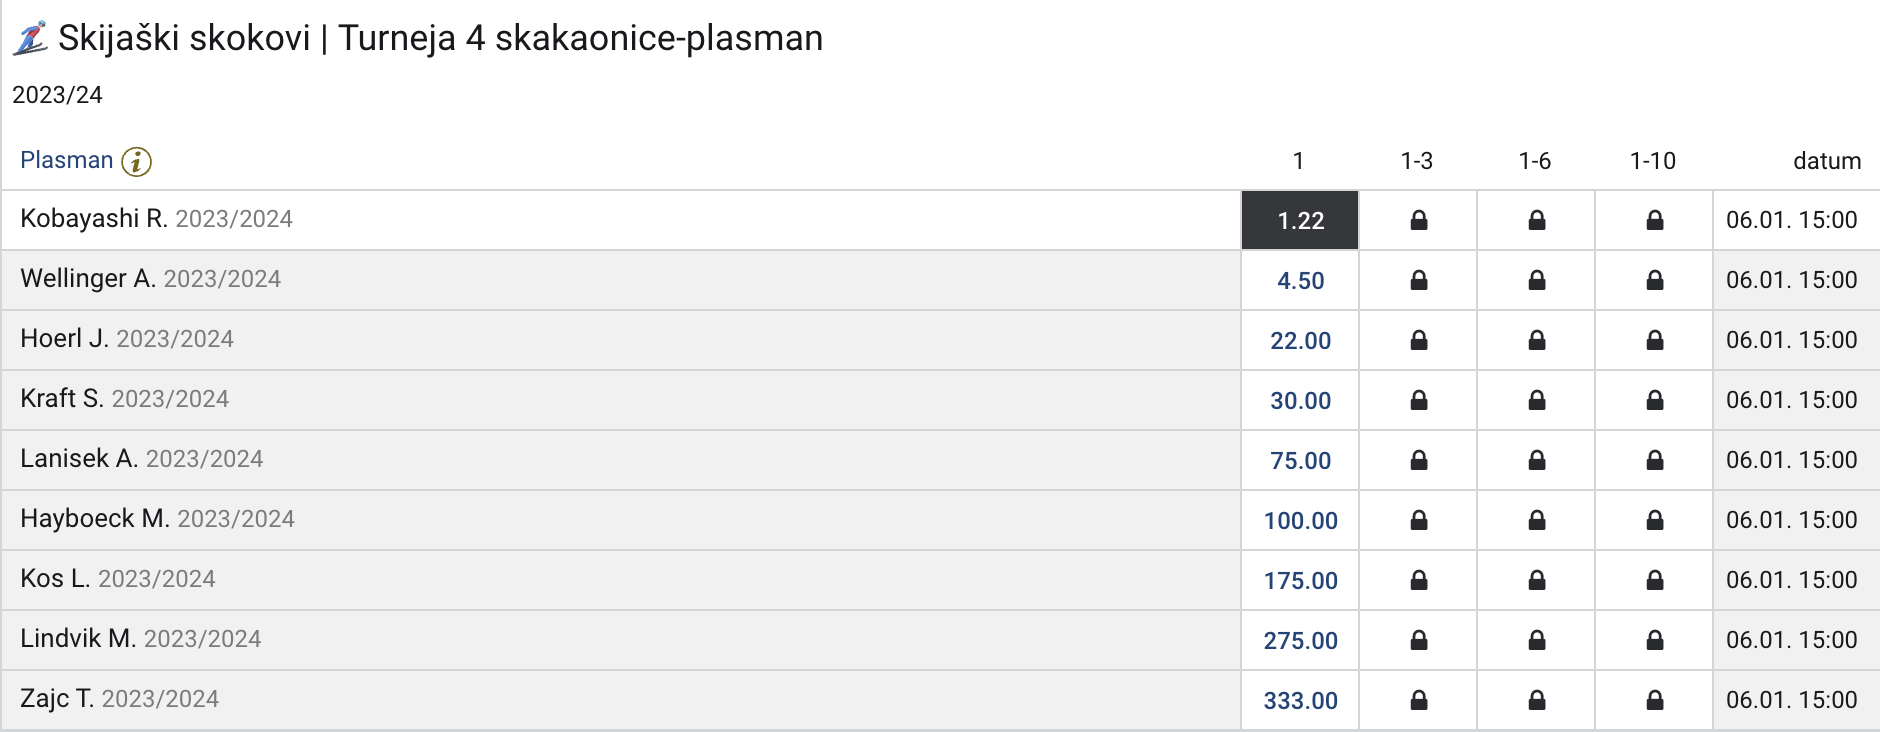Click Lanisek A. 1-6 lock icon
The image size is (1880, 732).
coord(1536,460)
